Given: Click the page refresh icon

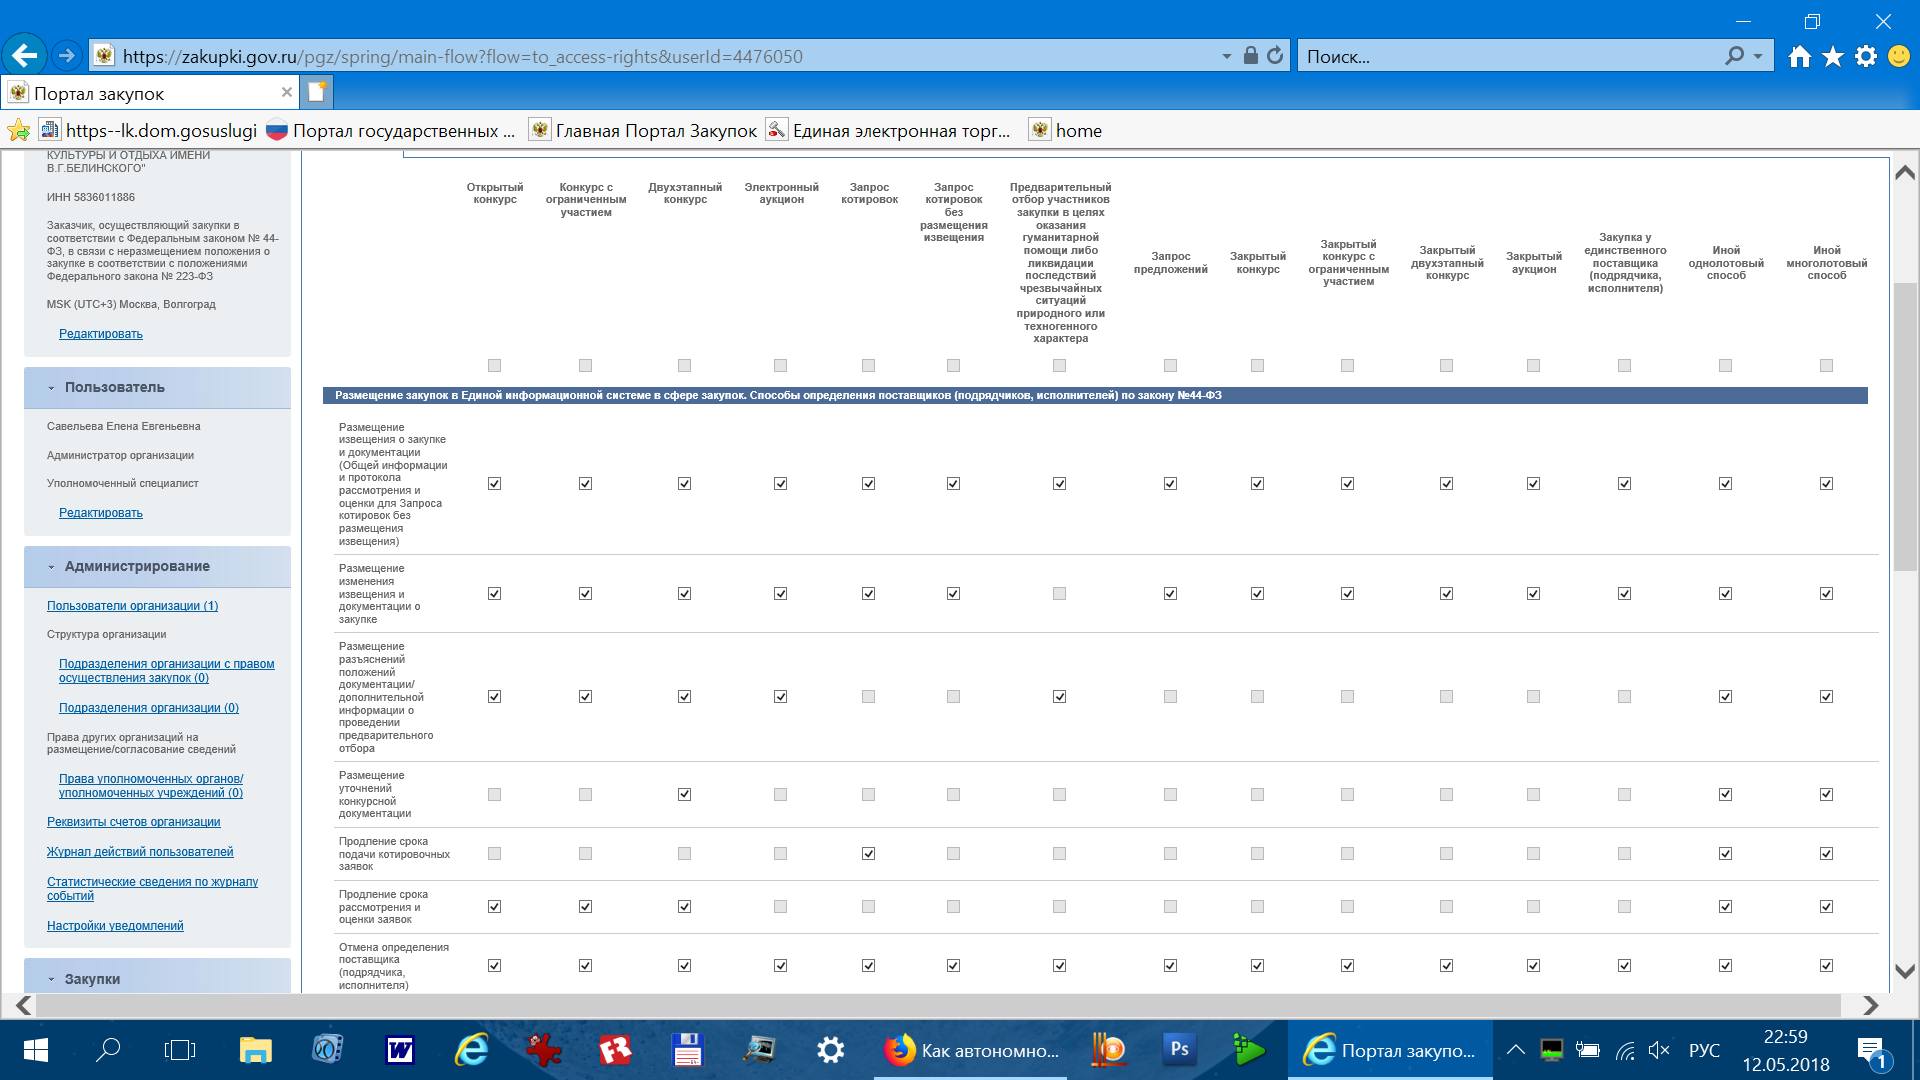Looking at the screenshot, I should click(1275, 56).
